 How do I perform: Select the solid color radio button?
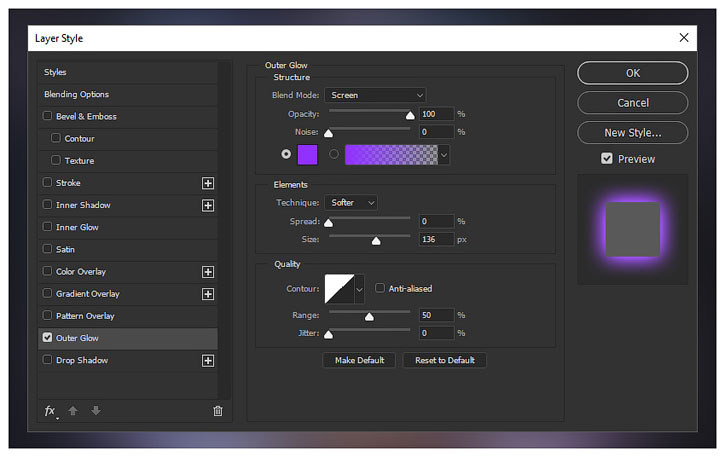pyautogui.click(x=286, y=154)
